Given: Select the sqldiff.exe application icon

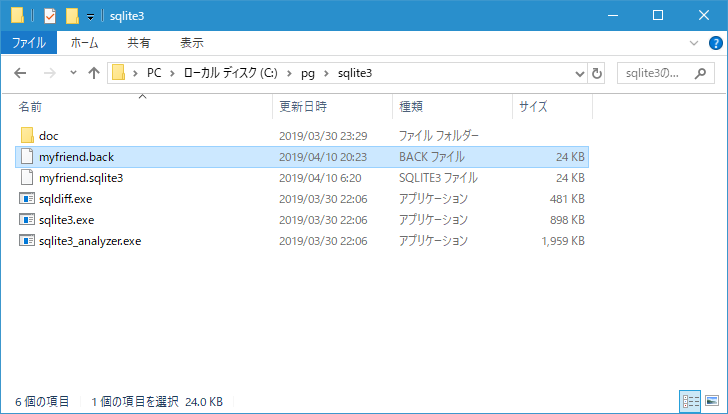Looking at the screenshot, I should click(27, 199).
